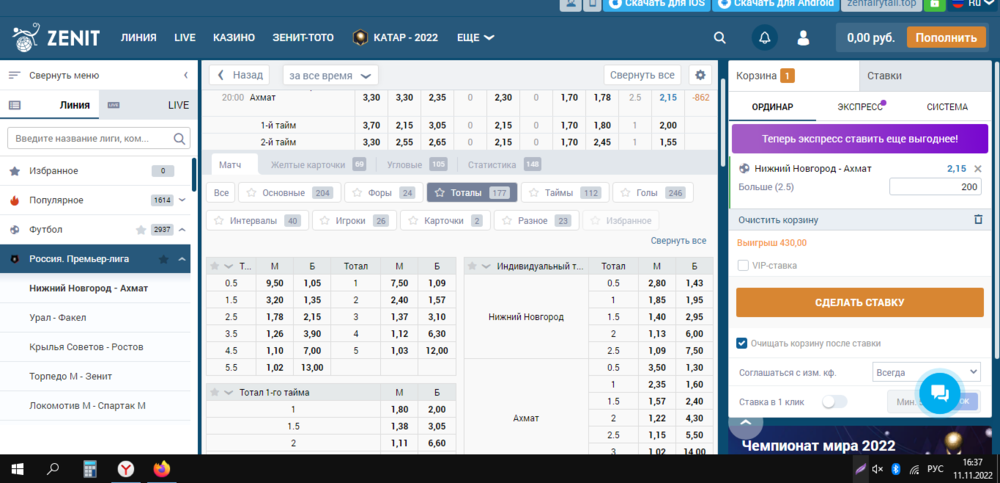The width and height of the screenshot is (1000, 483).
Task: Click Свернуть все button at top
Action: (642, 75)
